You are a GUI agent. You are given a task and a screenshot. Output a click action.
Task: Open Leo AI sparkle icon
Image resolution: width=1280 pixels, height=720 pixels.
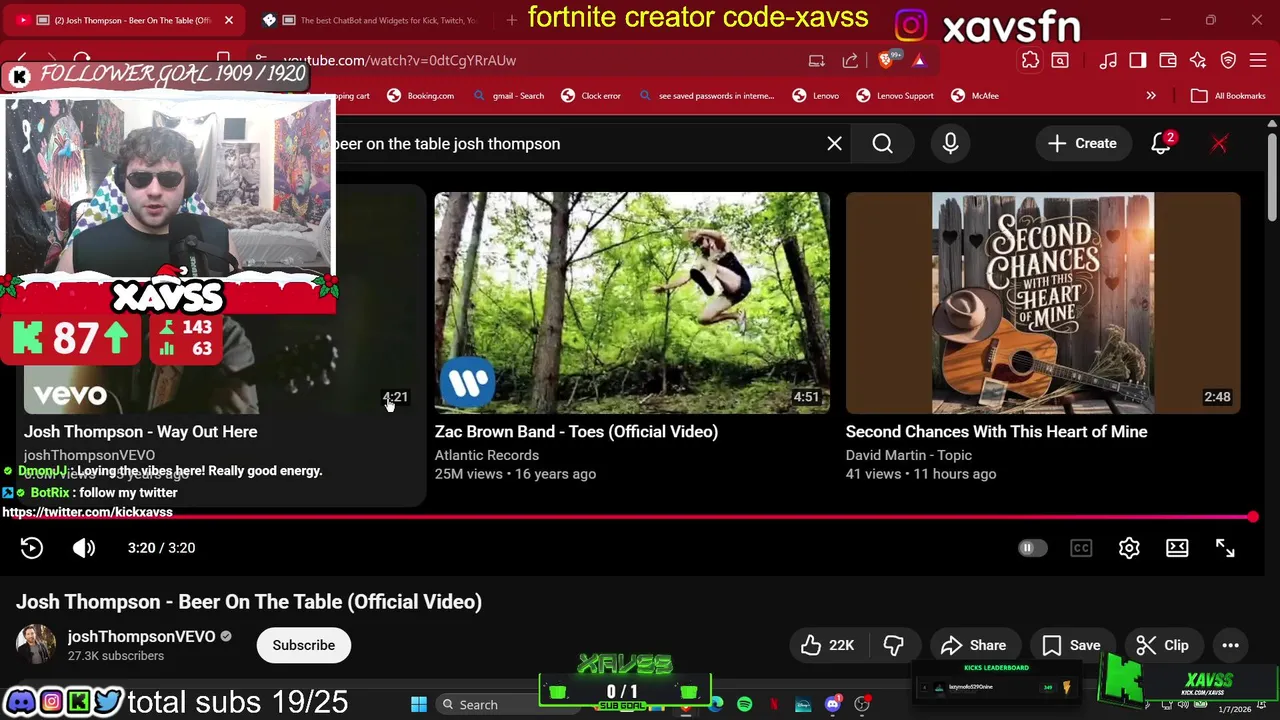pos(1198,60)
